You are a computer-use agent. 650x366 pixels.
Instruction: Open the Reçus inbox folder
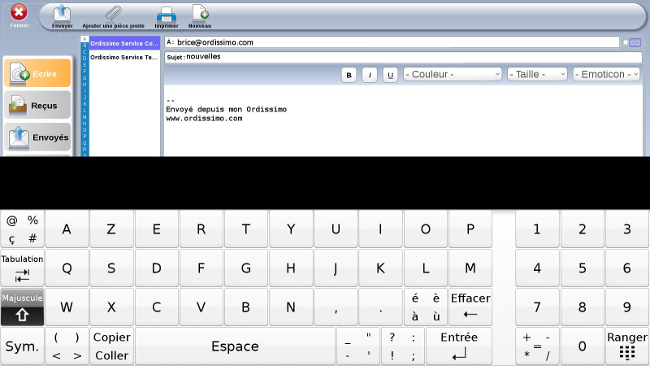pyautogui.click(x=38, y=105)
